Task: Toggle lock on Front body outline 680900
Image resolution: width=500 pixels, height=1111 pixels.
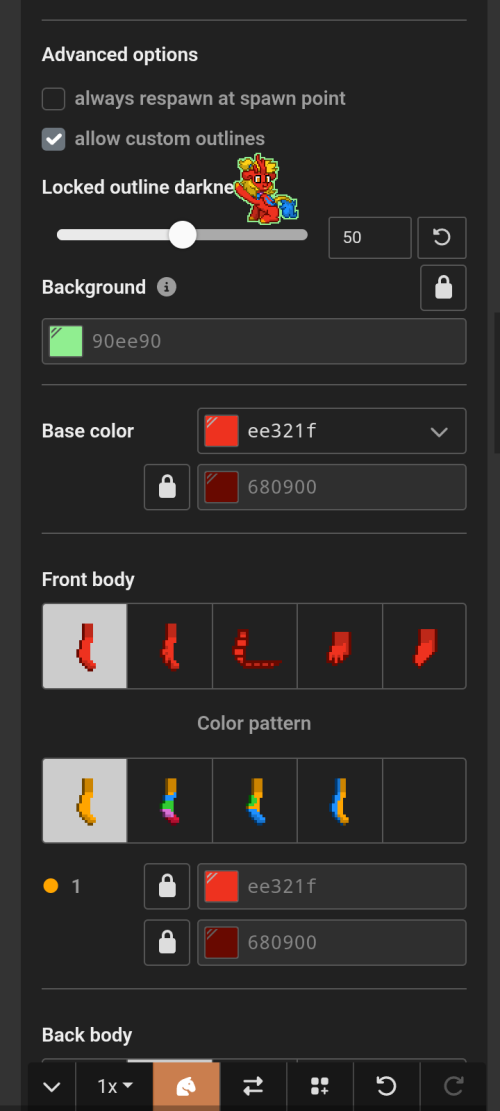Action: tap(167, 942)
